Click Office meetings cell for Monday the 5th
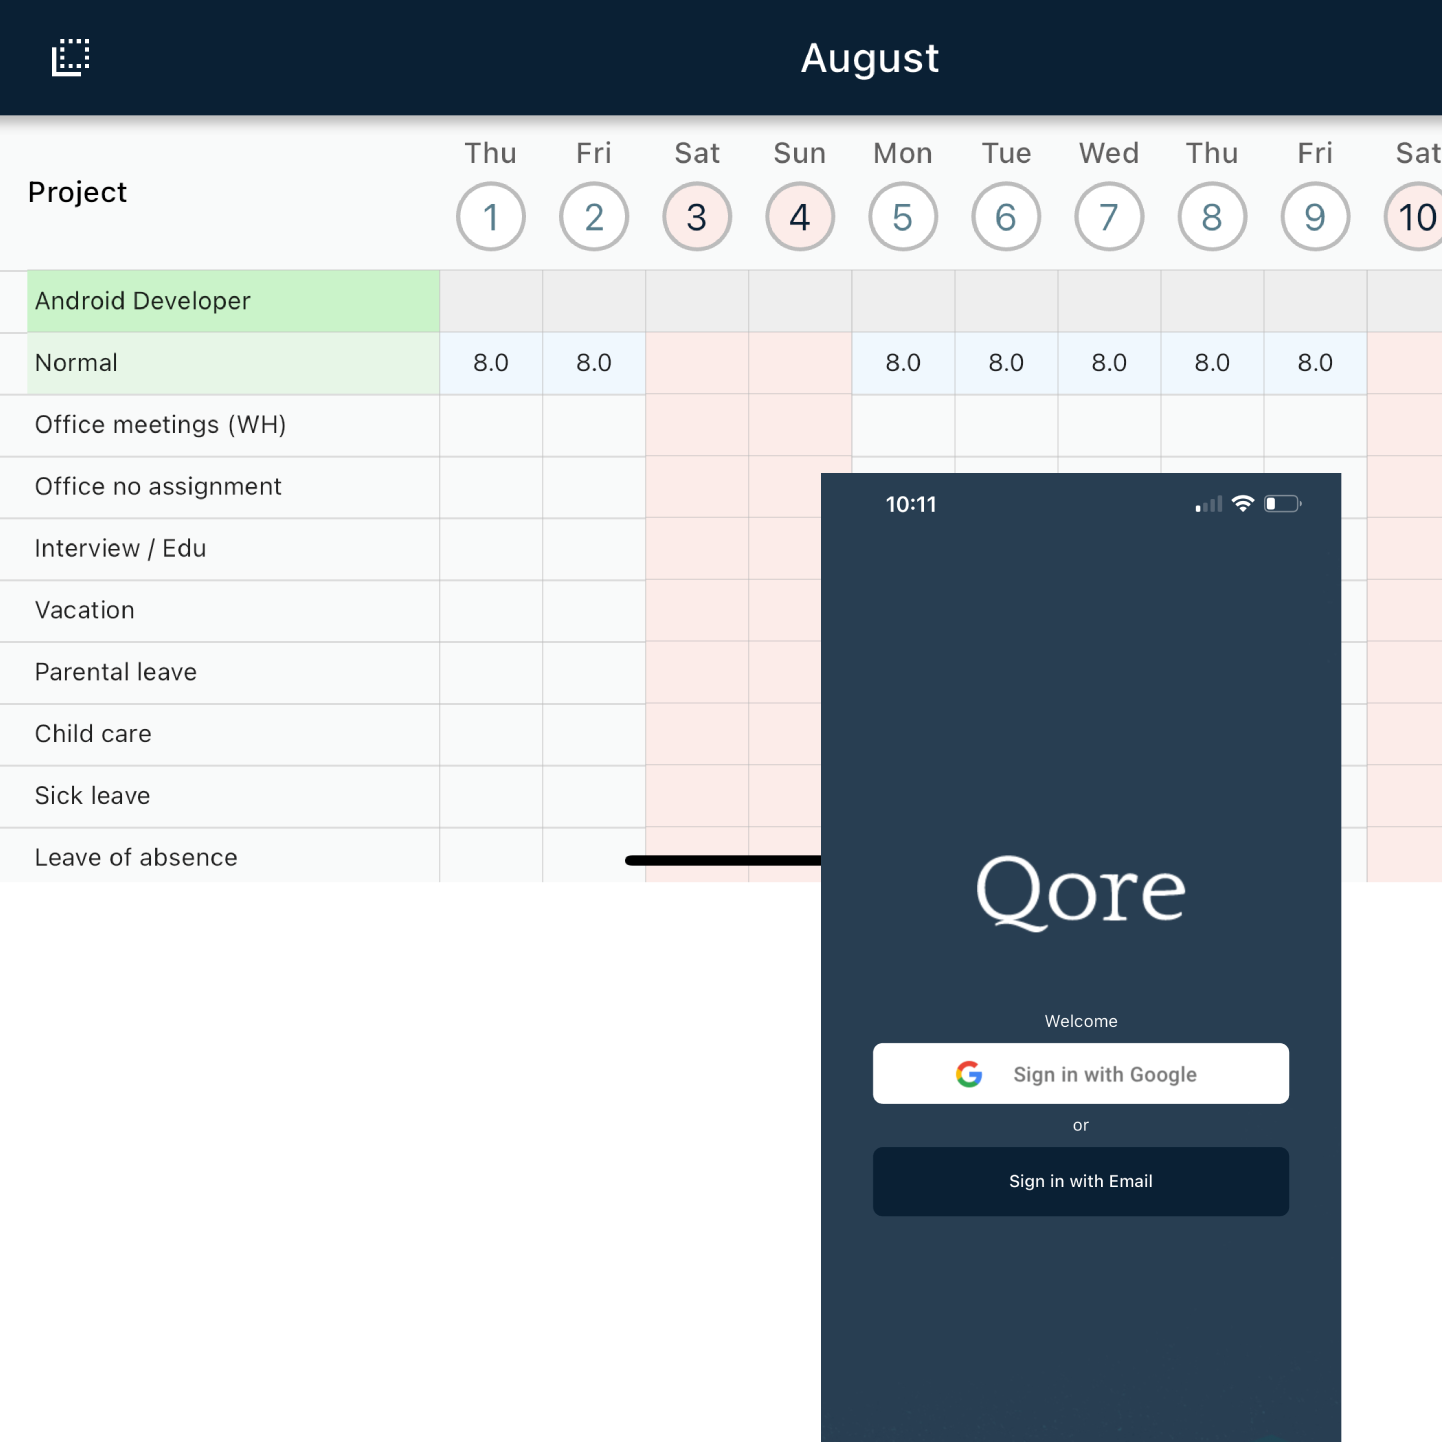1442x1442 pixels. tap(903, 425)
